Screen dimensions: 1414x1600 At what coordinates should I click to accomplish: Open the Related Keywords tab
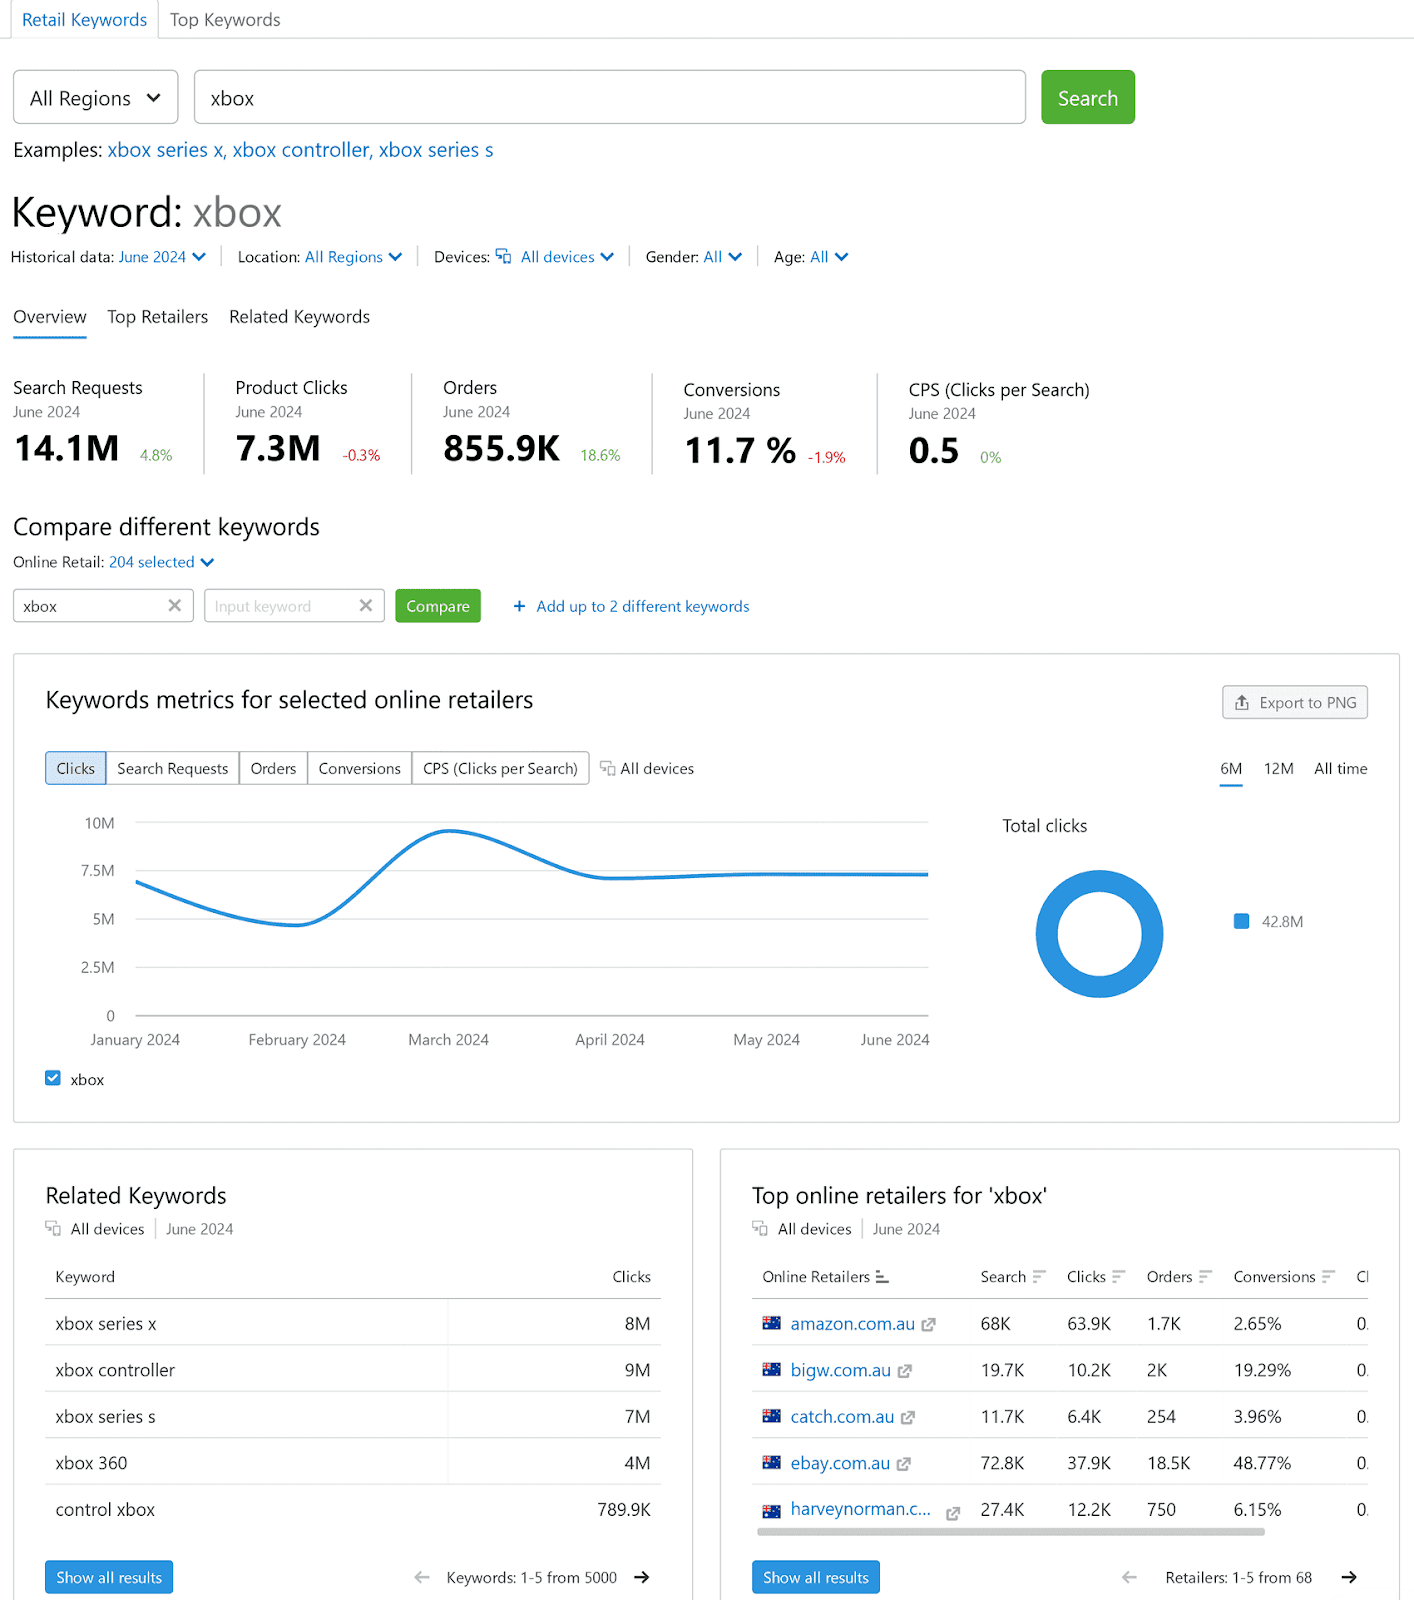pos(299,317)
